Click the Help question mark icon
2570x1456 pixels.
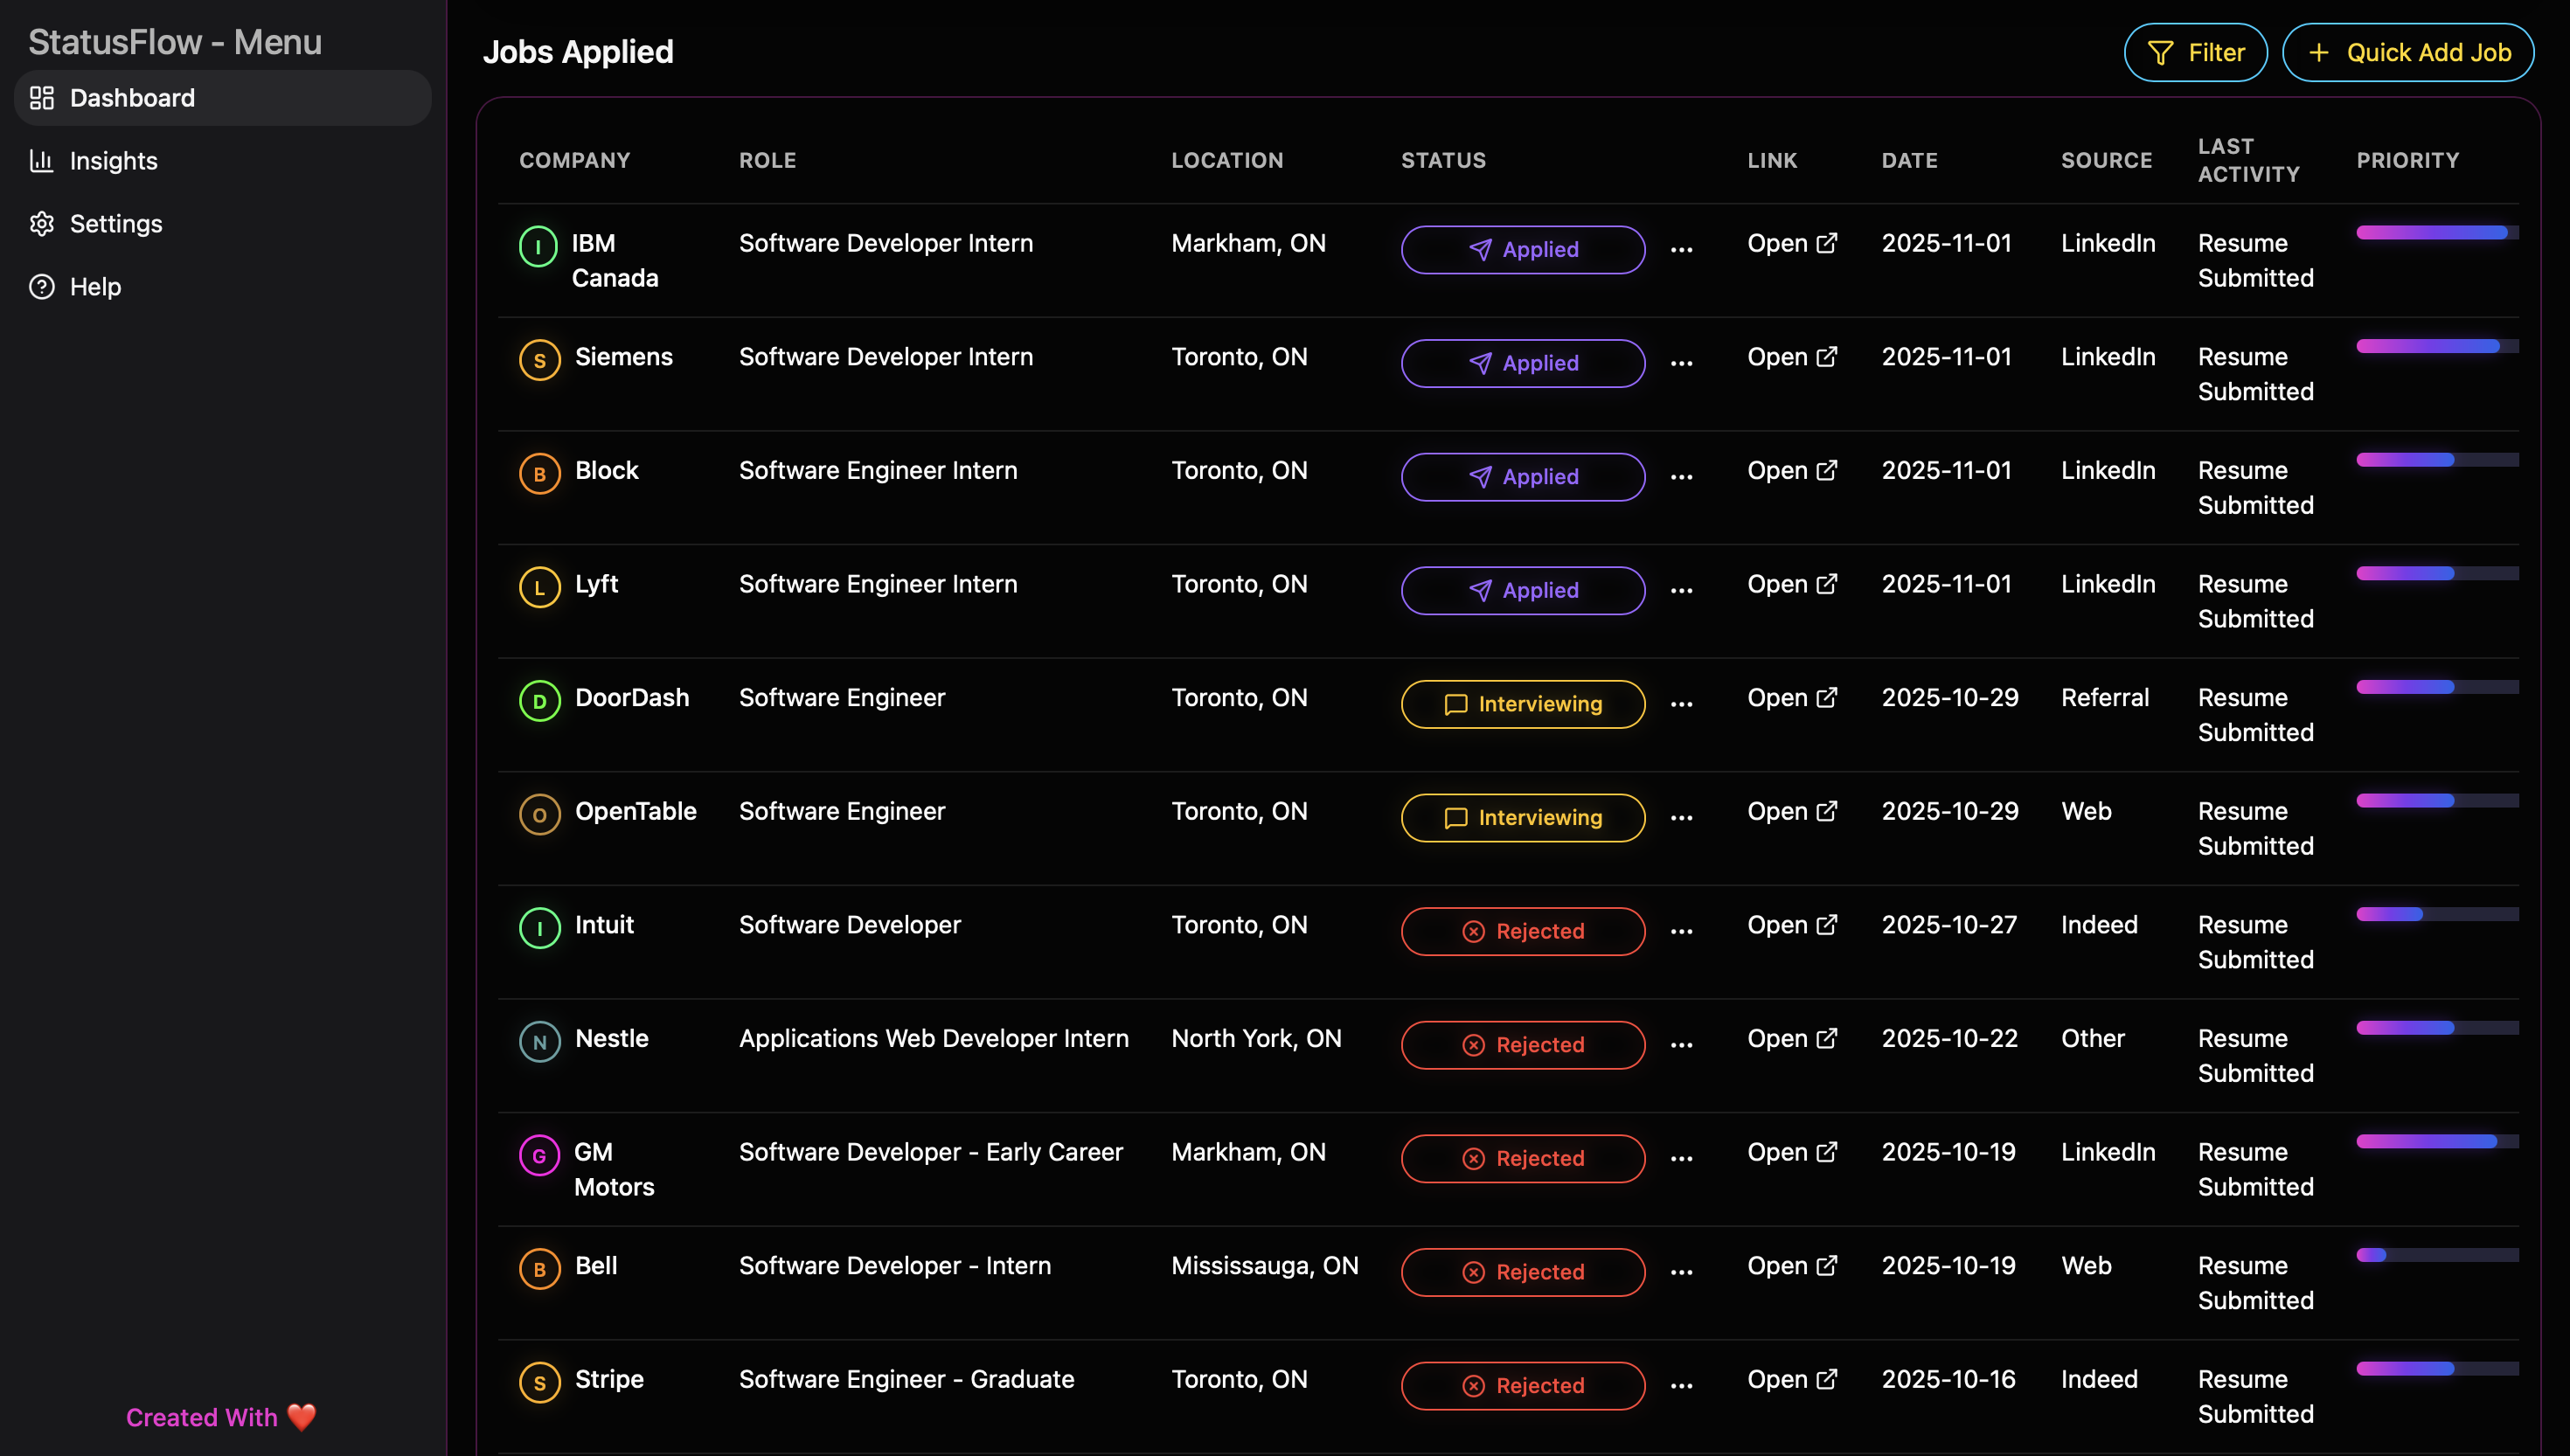point(41,287)
